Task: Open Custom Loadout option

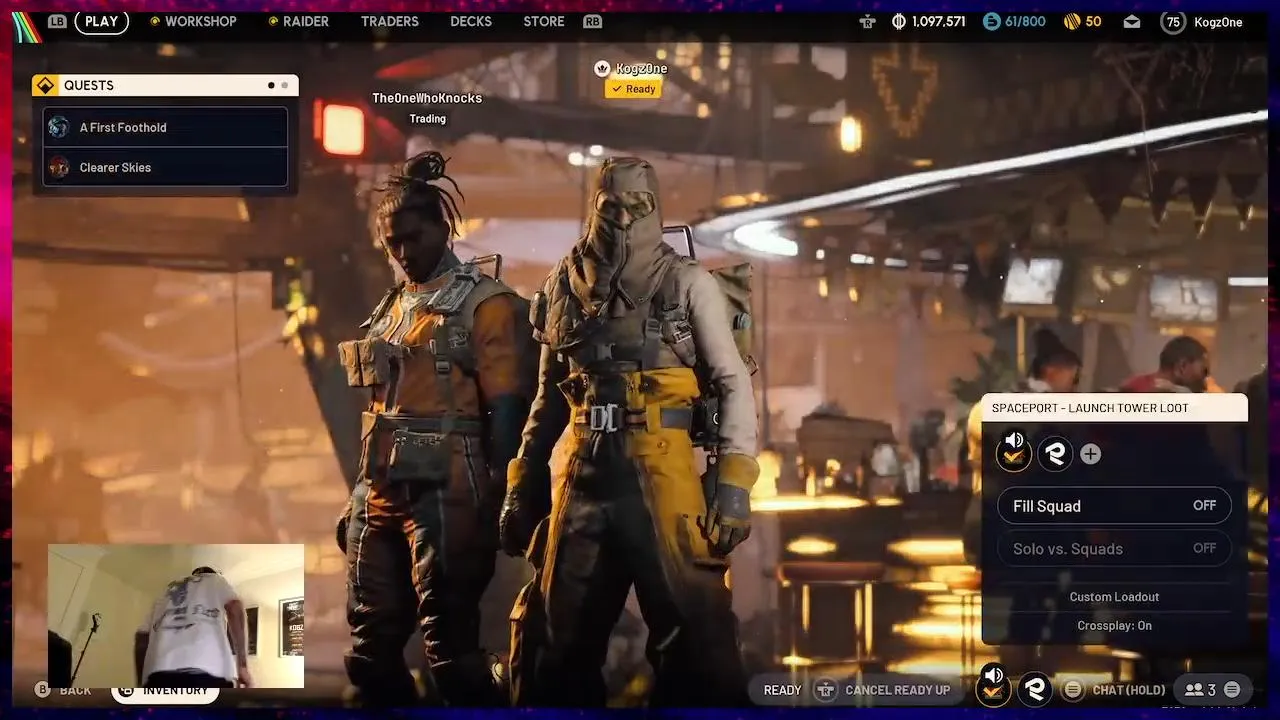Action: tap(1114, 597)
